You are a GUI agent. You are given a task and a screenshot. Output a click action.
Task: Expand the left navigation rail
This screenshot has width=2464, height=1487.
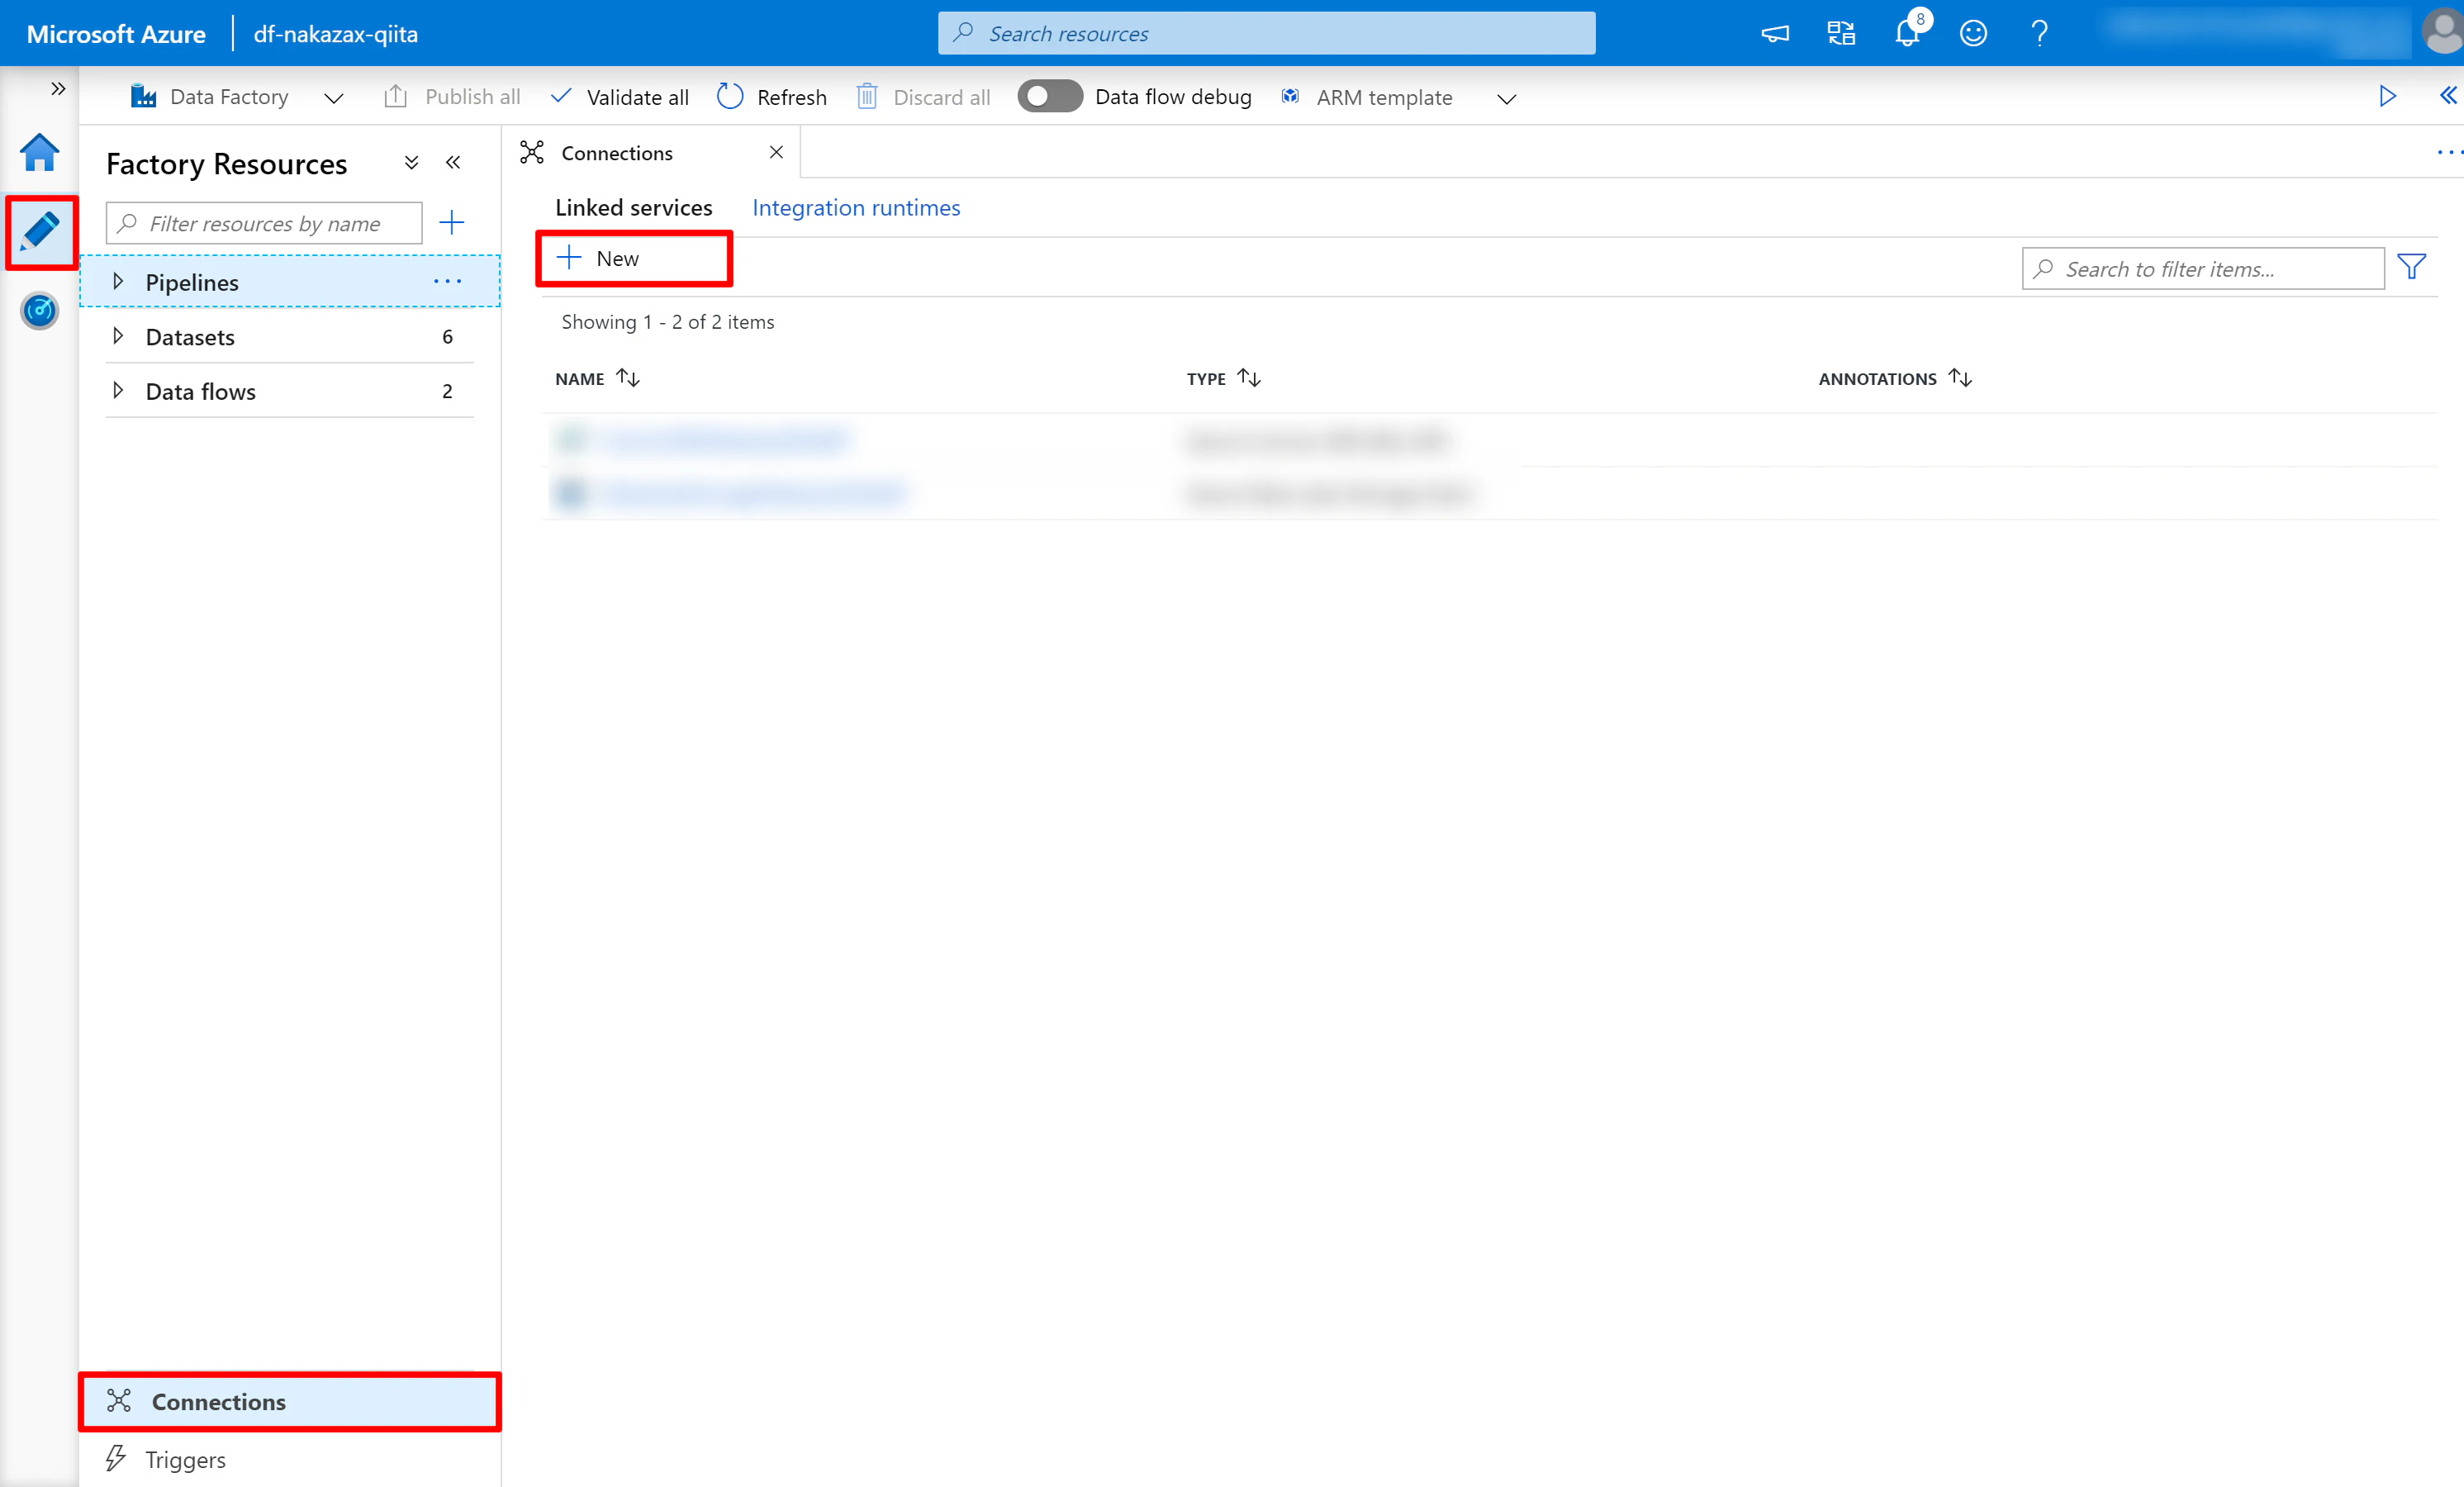tap(58, 88)
